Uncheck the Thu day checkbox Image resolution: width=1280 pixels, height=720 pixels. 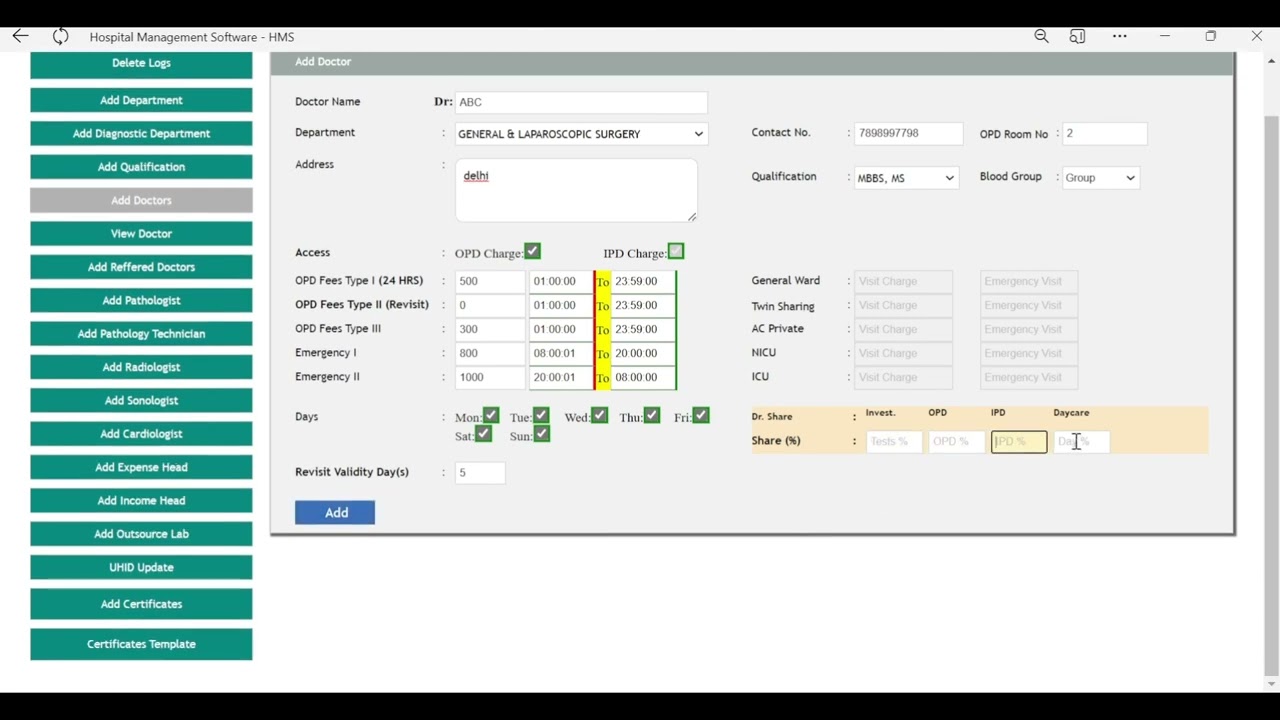[x=652, y=415]
